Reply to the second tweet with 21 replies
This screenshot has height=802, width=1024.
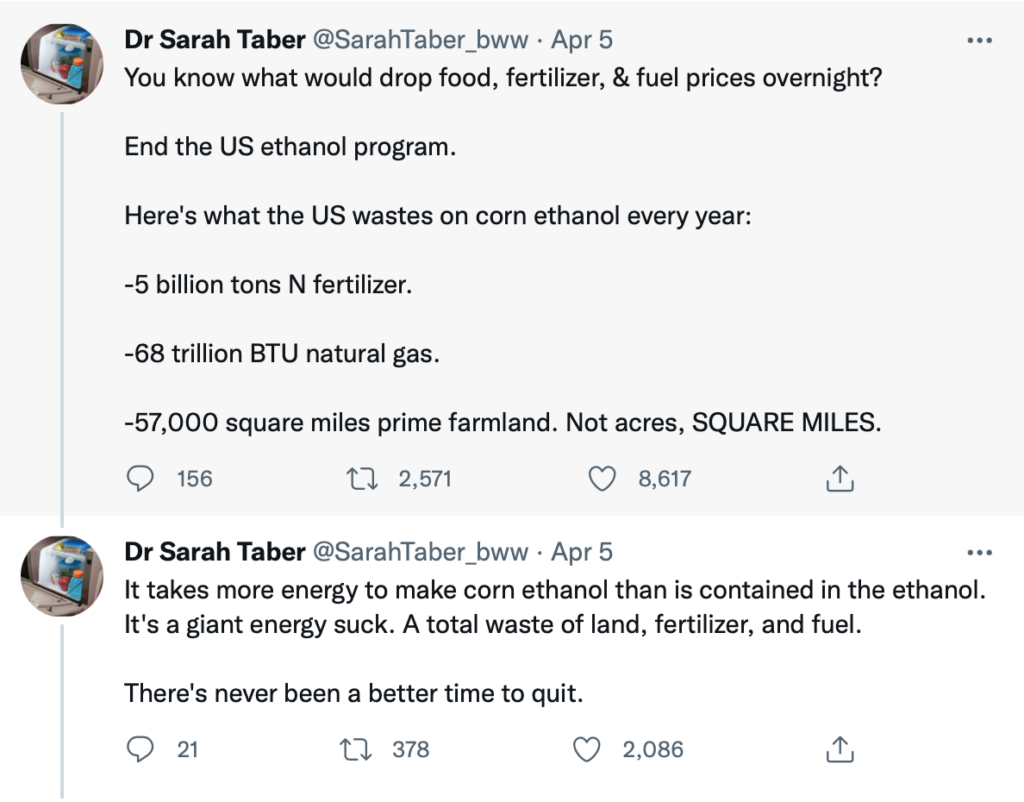pos(141,748)
